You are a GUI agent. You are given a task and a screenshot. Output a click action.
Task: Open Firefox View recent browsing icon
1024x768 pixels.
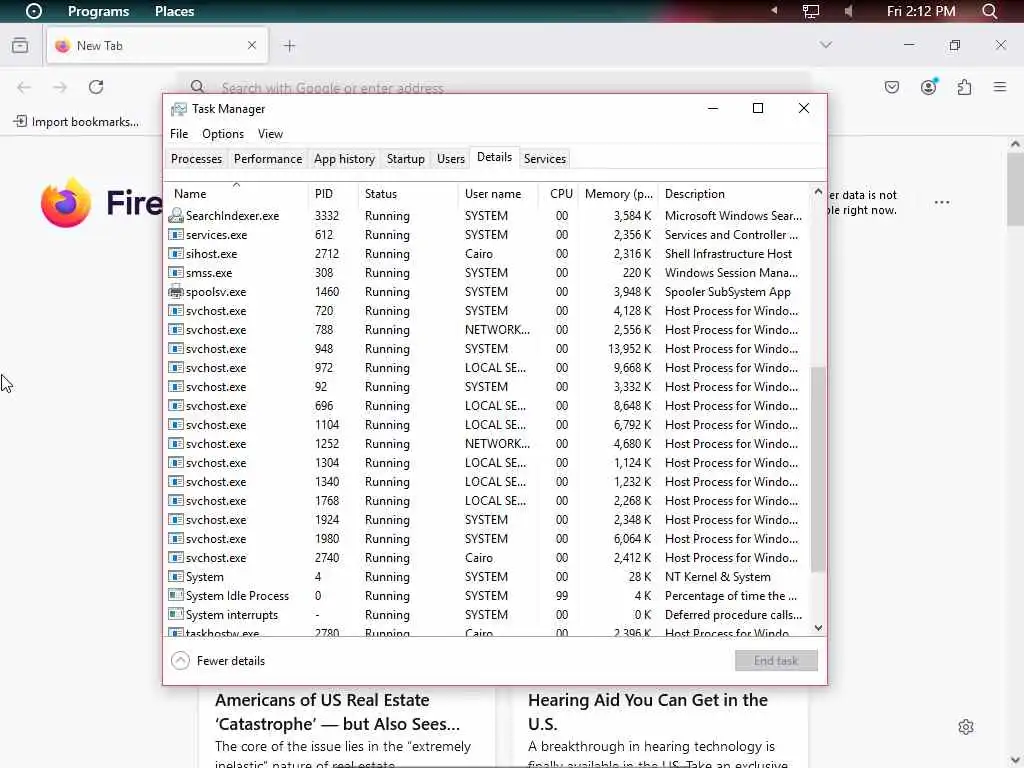20,45
